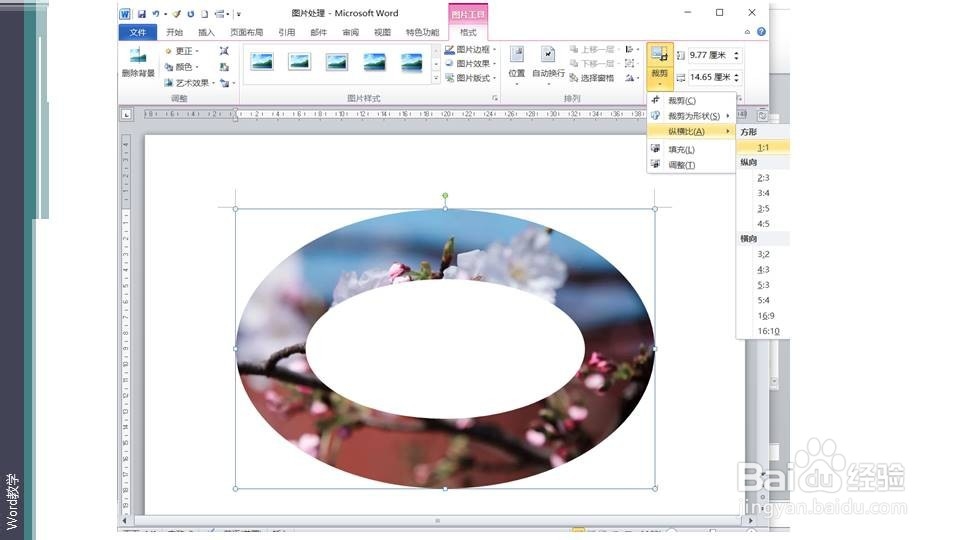Select the 2:3 portrait aspect ratio
960x540 pixels.
[x=763, y=178]
